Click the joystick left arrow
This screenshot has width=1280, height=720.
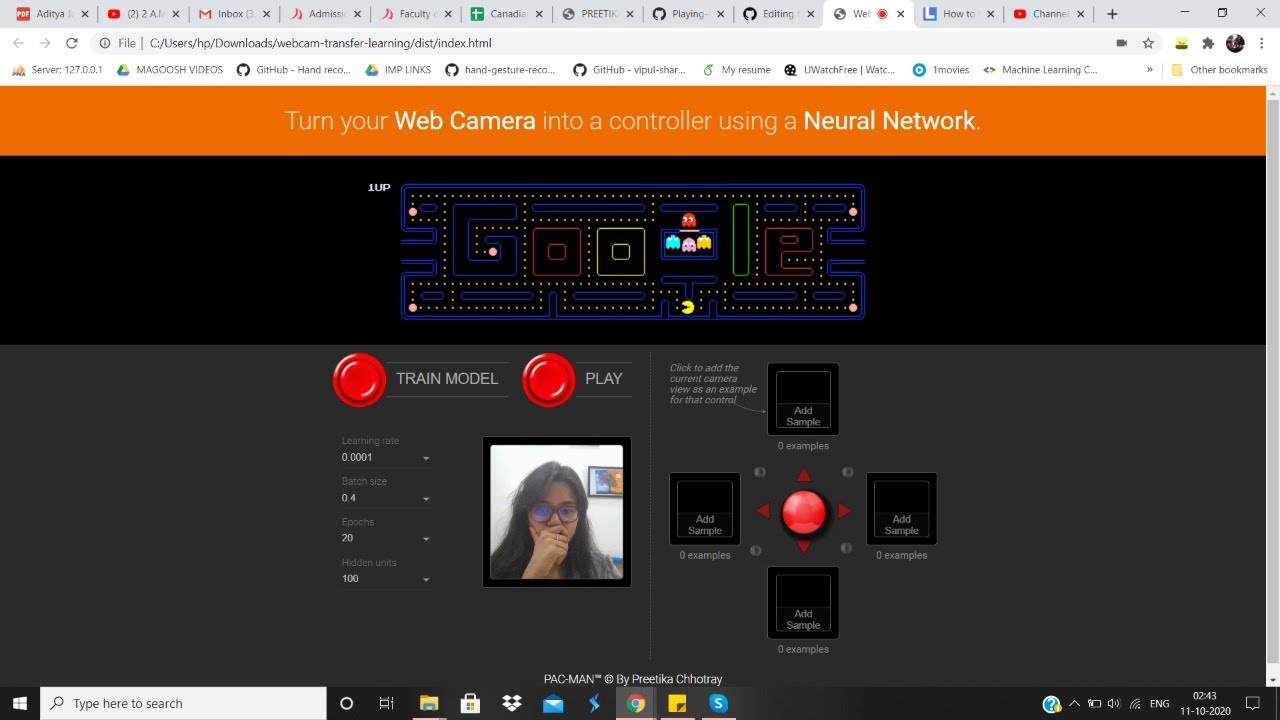coord(763,511)
